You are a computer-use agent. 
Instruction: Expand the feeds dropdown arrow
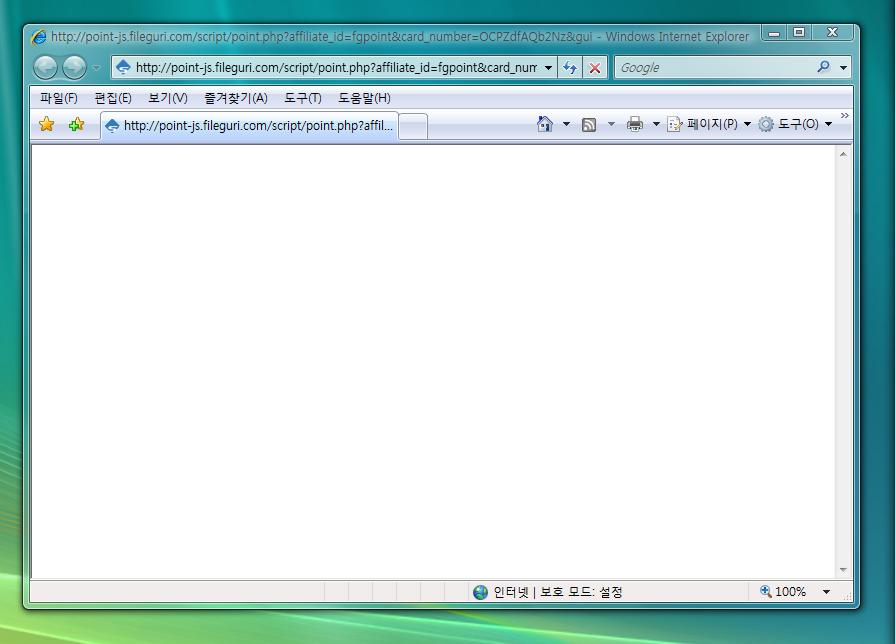pos(611,124)
